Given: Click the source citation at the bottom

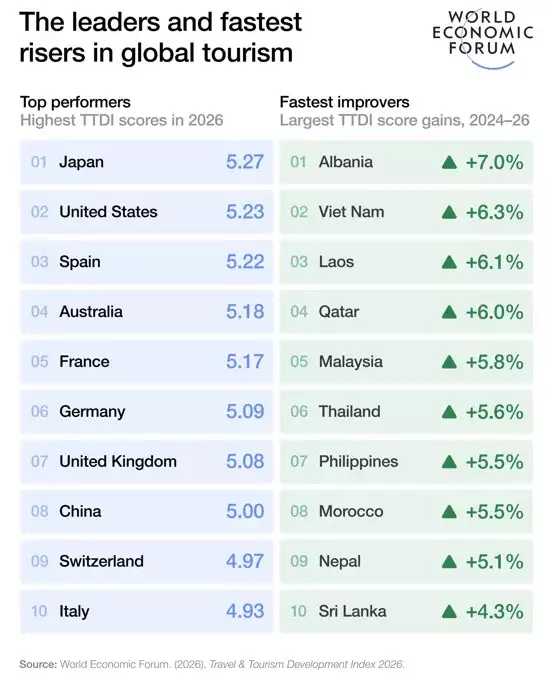Looking at the screenshot, I should [x=212, y=664].
